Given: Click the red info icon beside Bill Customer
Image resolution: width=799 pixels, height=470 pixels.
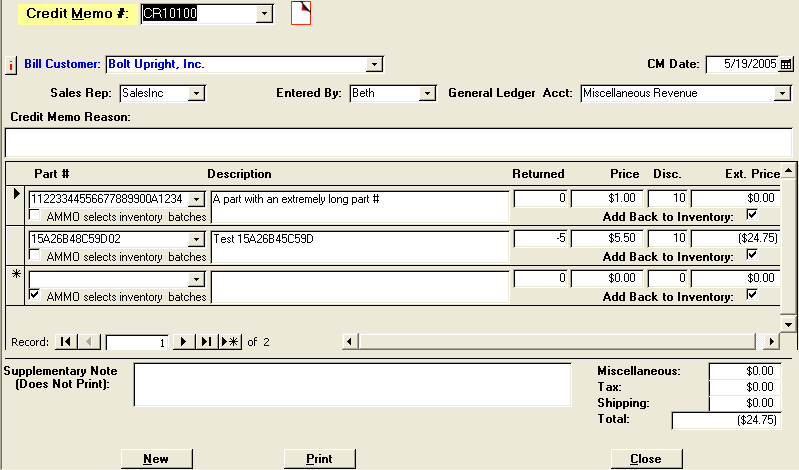Looking at the screenshot, I should [x=12, y=65].
